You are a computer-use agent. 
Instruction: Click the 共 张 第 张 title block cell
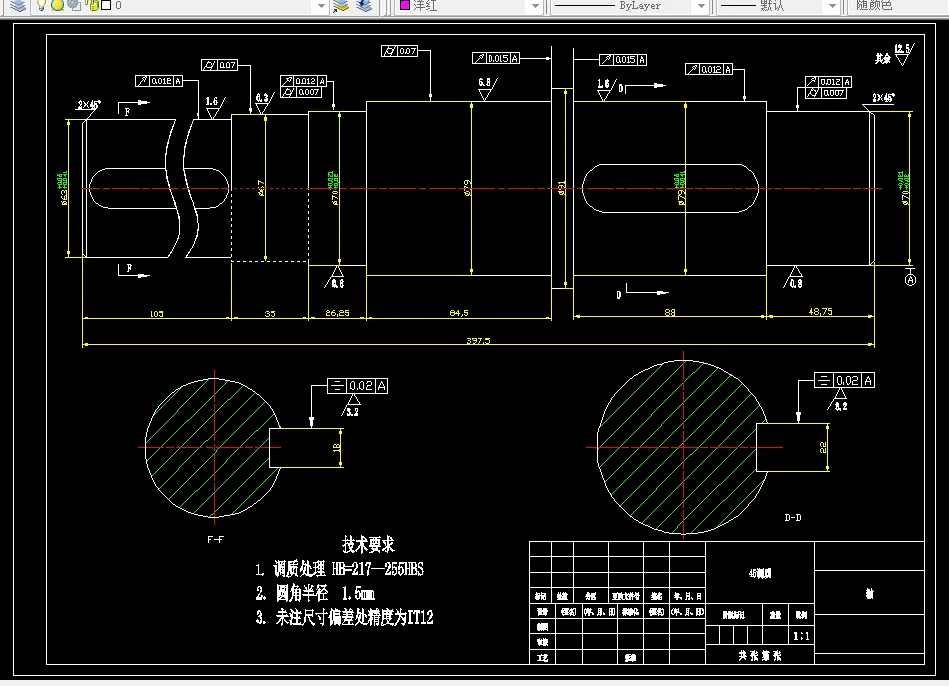(x=760, y=655)
